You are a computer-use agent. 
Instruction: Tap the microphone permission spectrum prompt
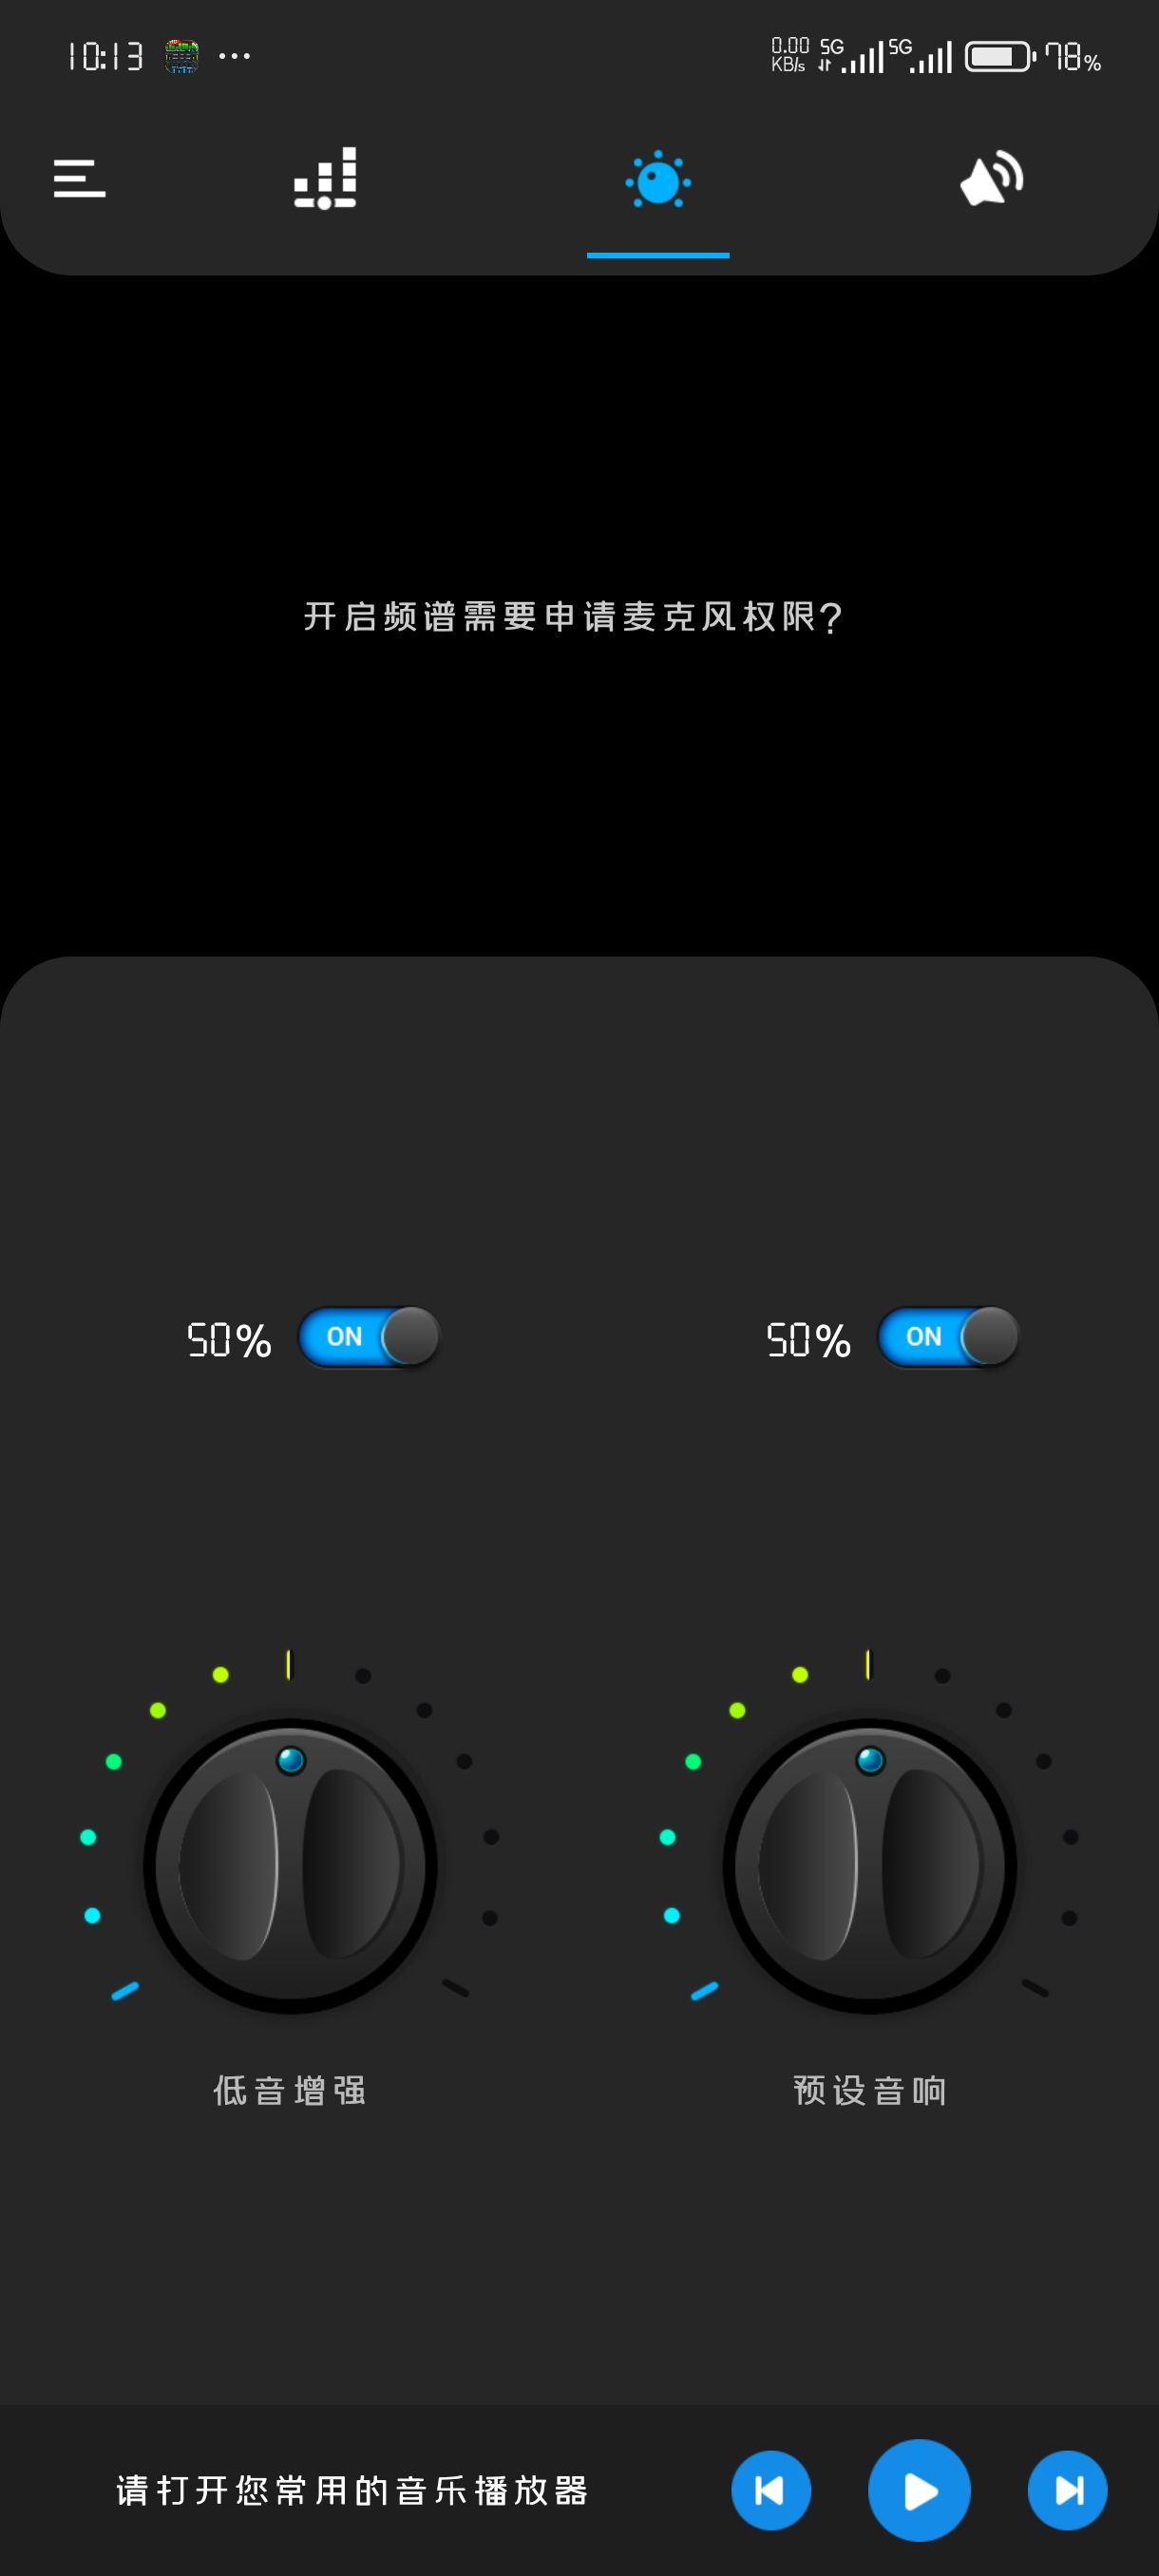pos(573,617)
